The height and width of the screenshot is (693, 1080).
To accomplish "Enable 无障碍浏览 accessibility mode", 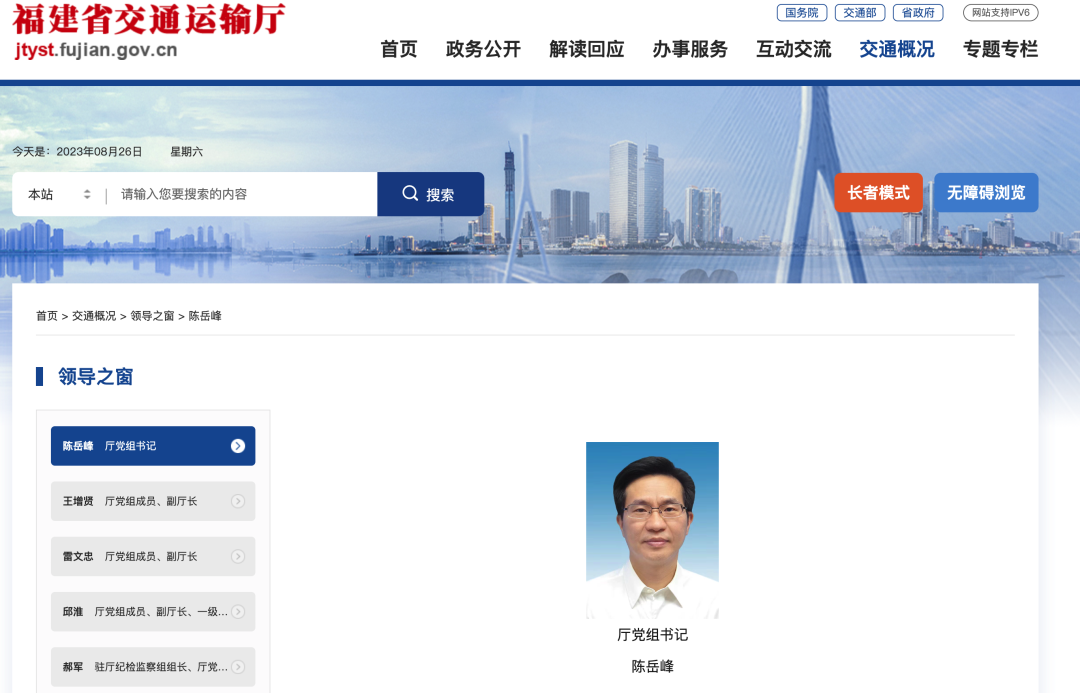I will pos(985,192).
